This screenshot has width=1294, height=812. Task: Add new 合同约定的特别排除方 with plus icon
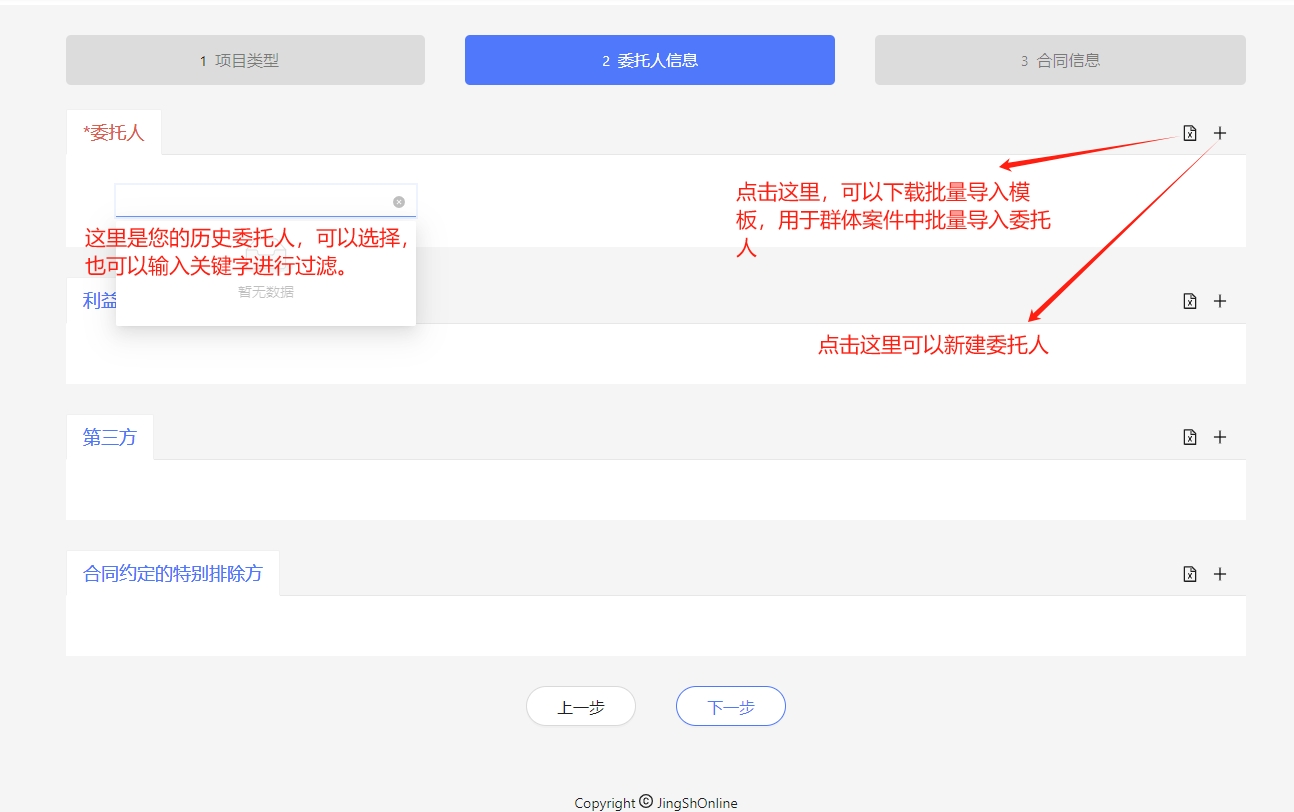pyautogui.click(x=1219, y=574)
